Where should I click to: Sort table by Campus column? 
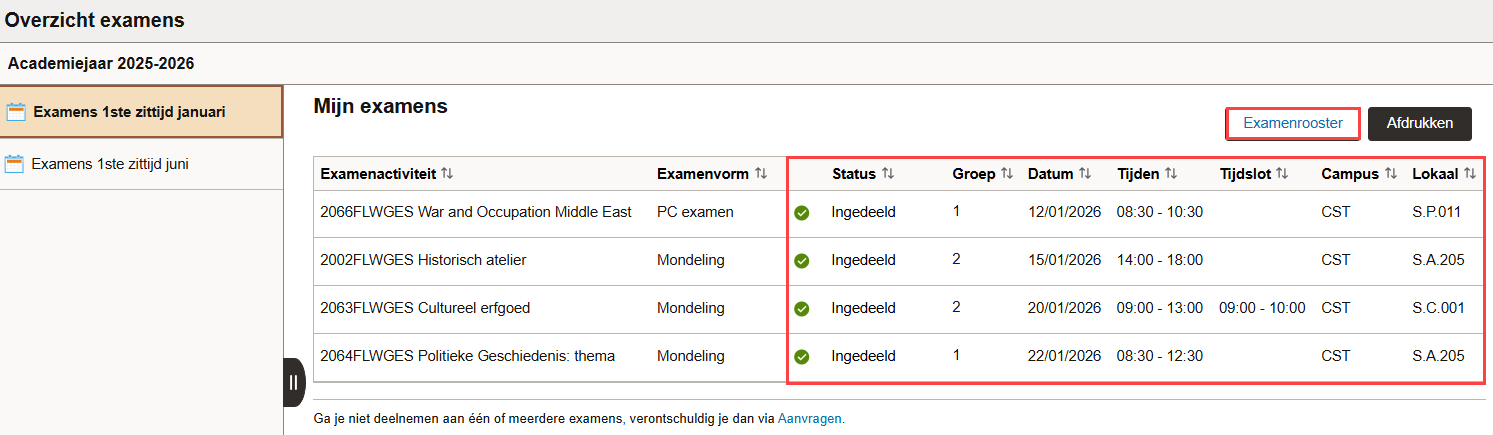(1390, 174)
